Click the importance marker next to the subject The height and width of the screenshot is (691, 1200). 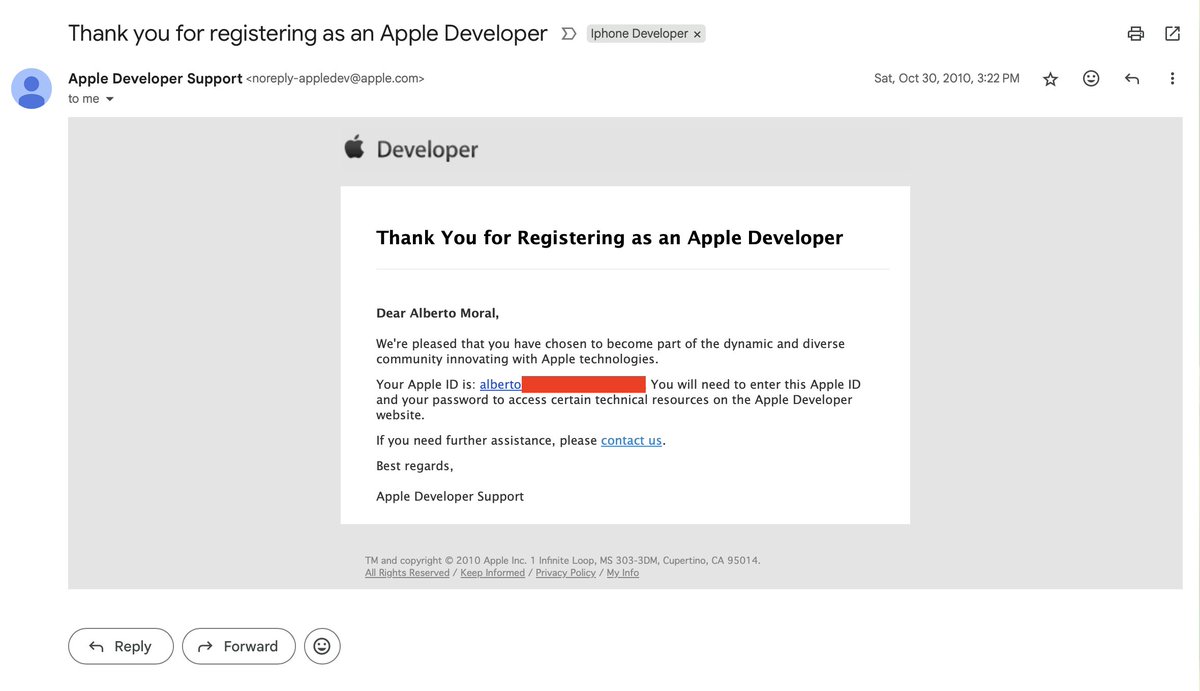(x=569, y=34)
